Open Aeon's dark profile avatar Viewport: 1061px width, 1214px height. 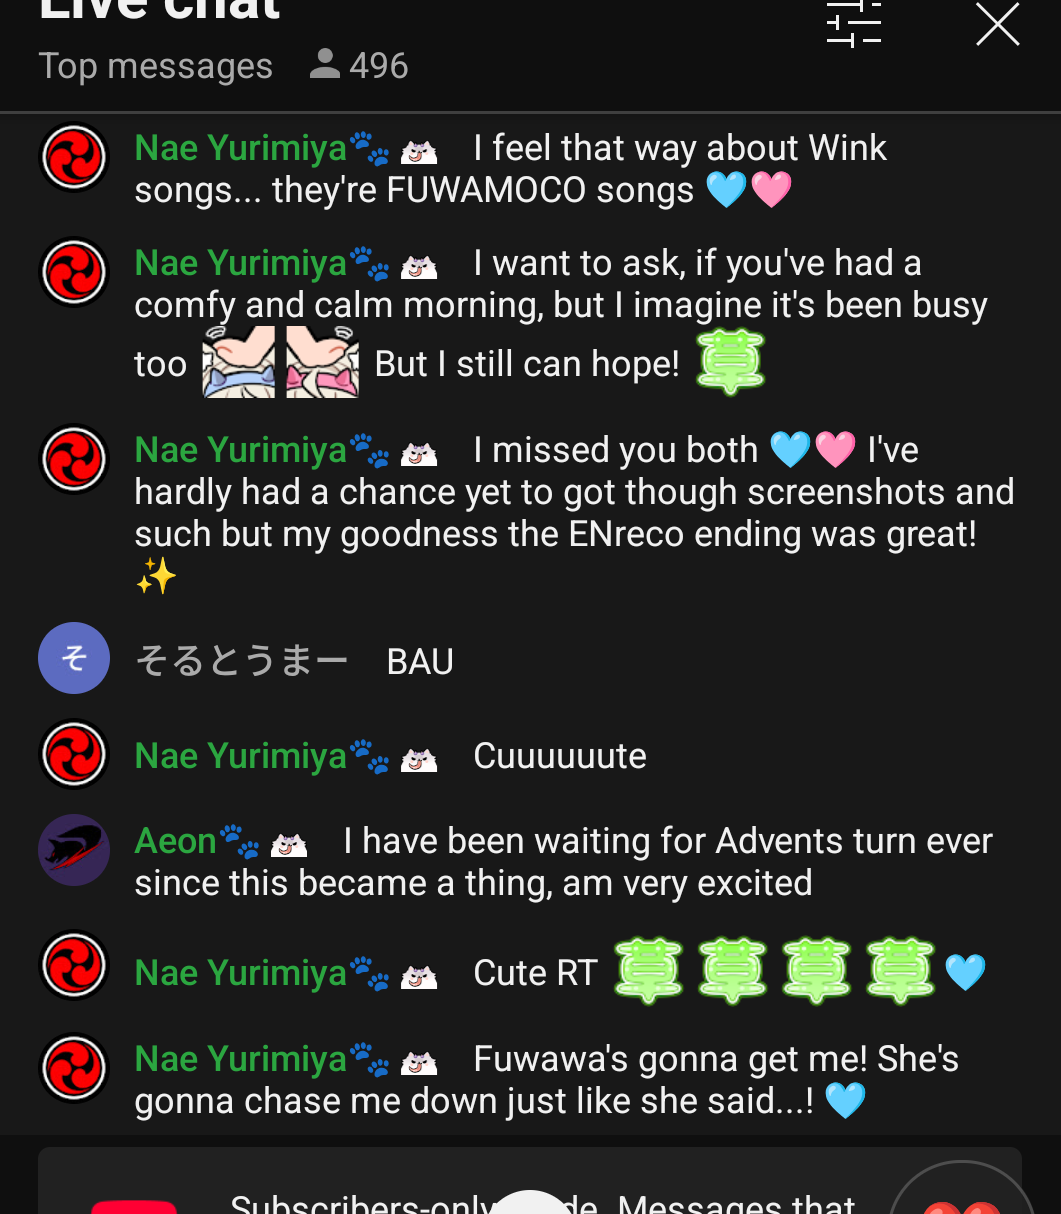[74, 850]
